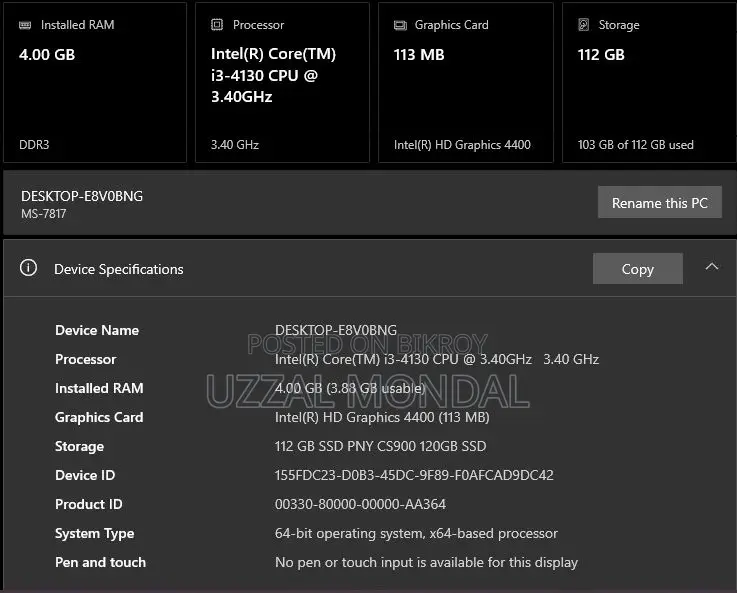Click the Installed RAM memory chip icon
Viewport: 737px width, 593px height.
tap(25, 25)
